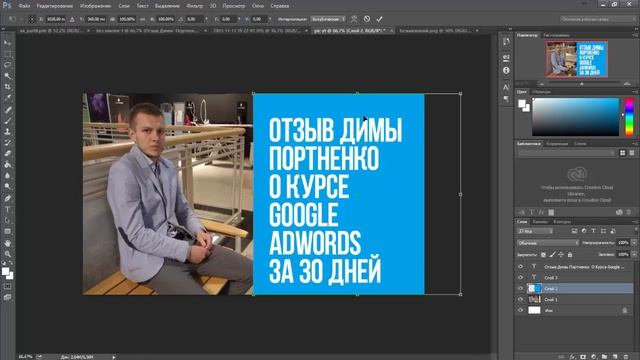Add a layer mask icon
This screenshot has height=360, width=640.
point(583,357)
